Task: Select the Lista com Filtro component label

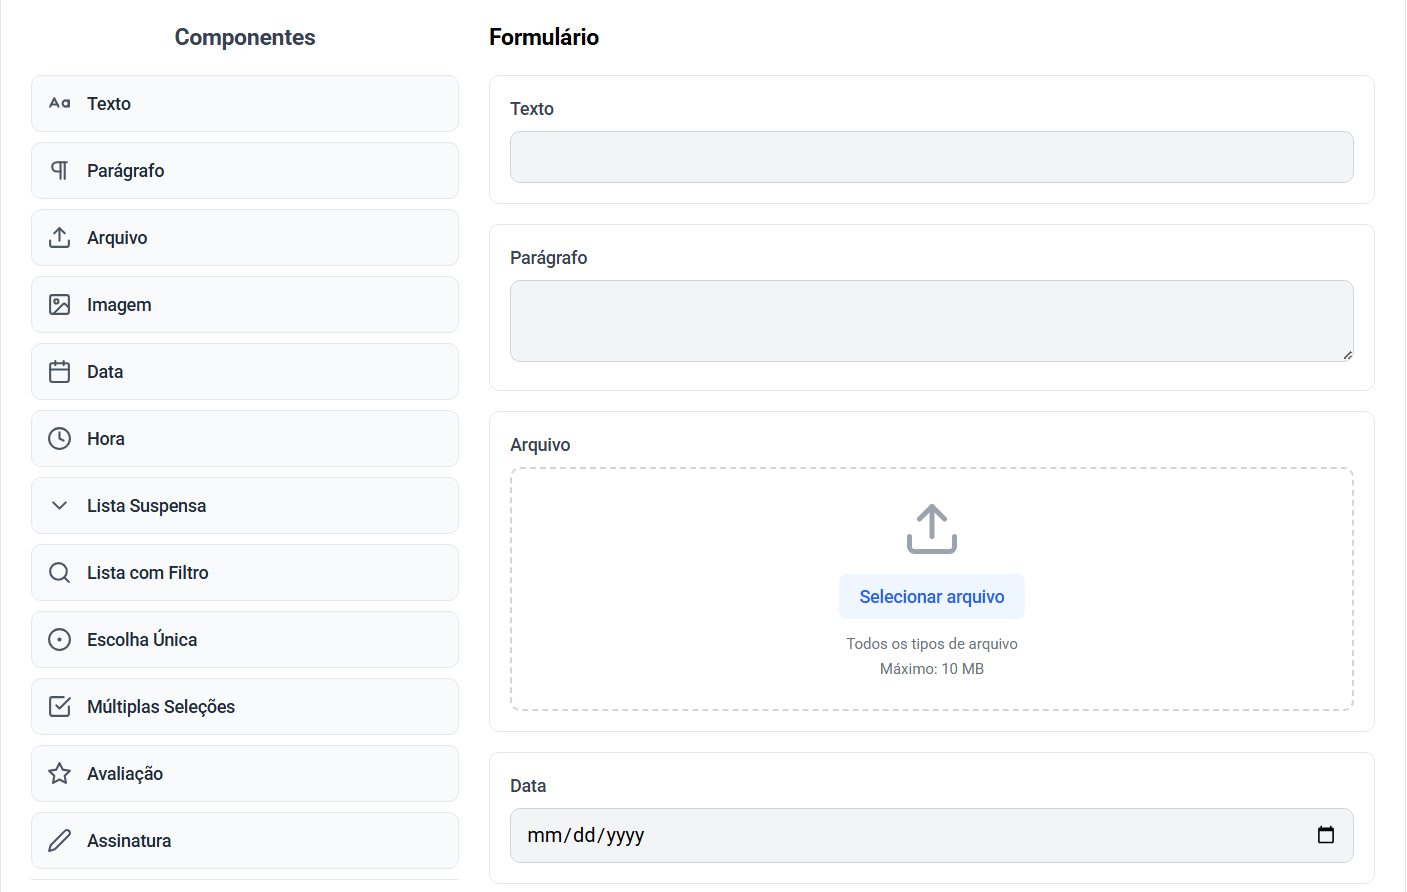Action: point(148,573)
